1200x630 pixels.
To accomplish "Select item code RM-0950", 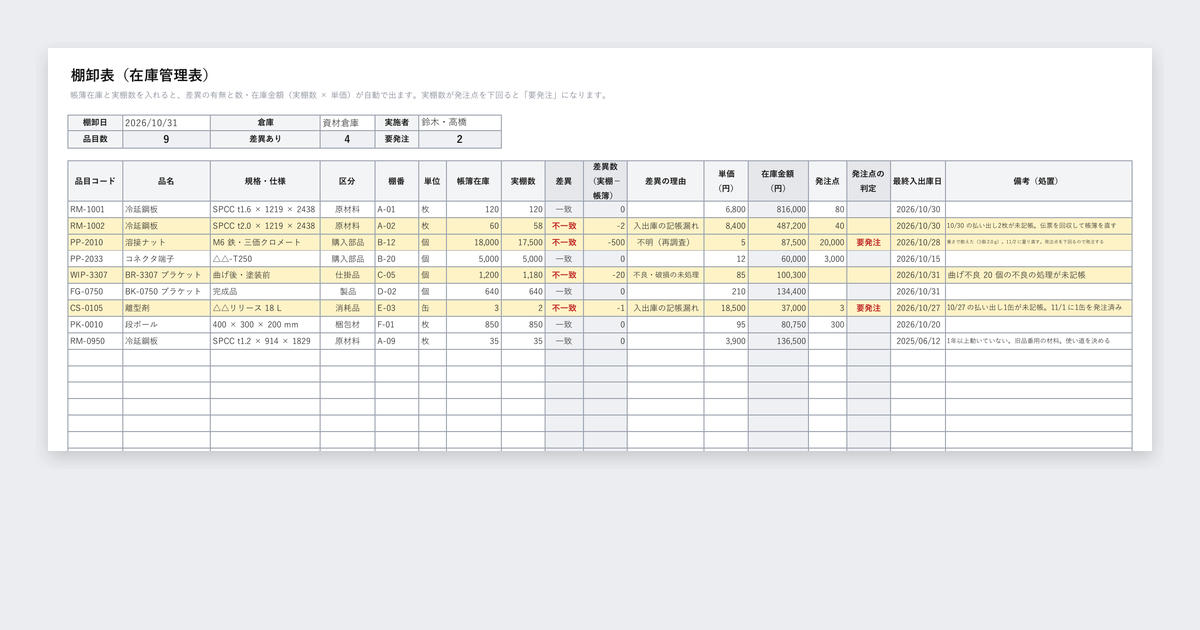I will coord(95,341).
